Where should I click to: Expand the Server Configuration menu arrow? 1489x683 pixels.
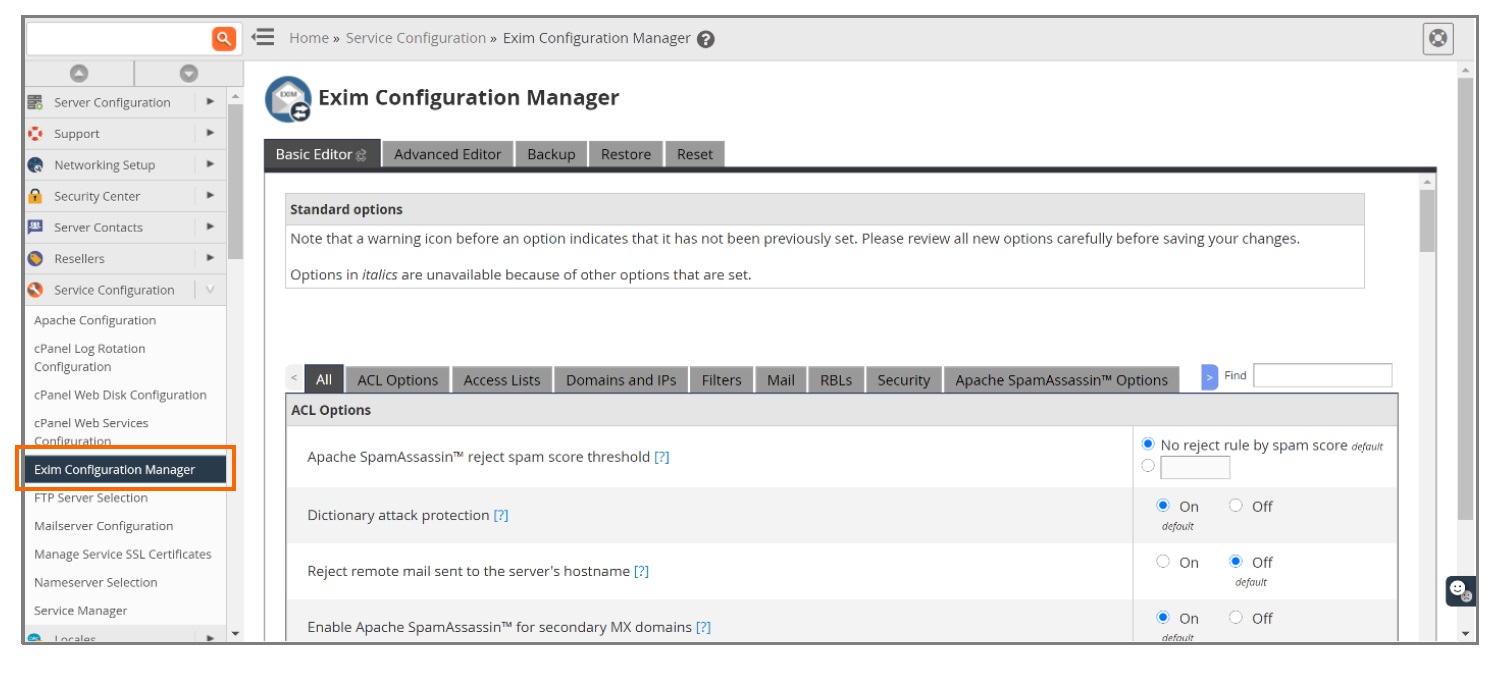tap(210, 102)
